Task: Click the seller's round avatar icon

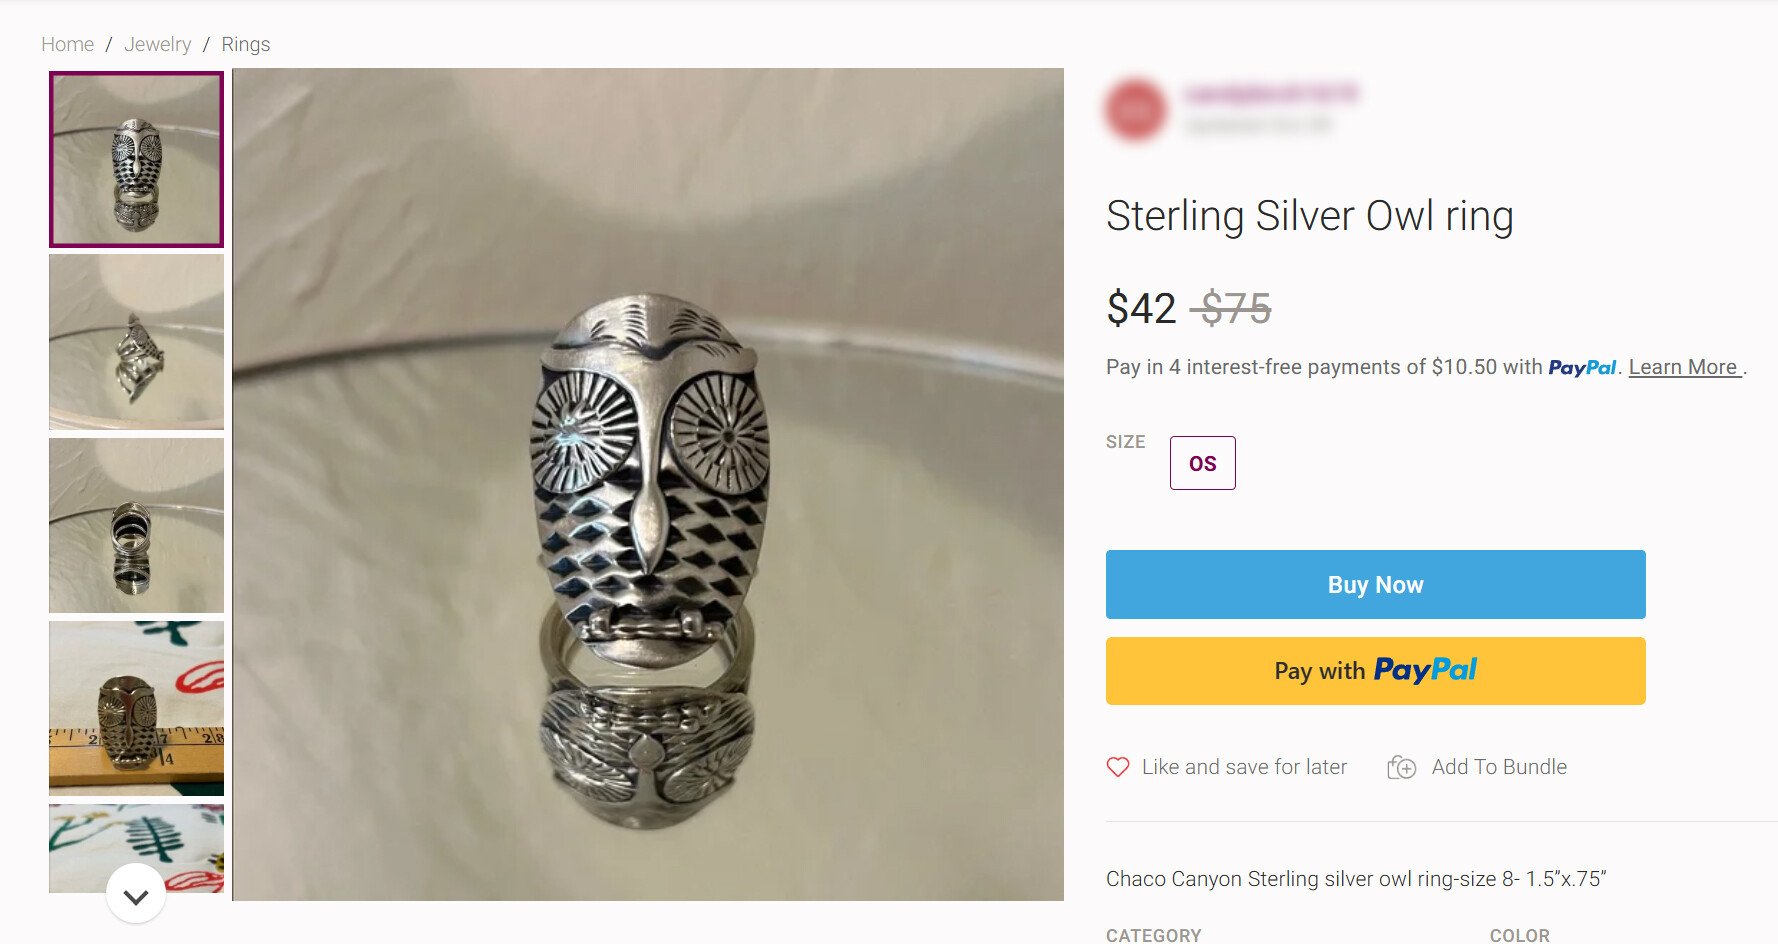Action: pyautogui.click(x=1136, y=109)
